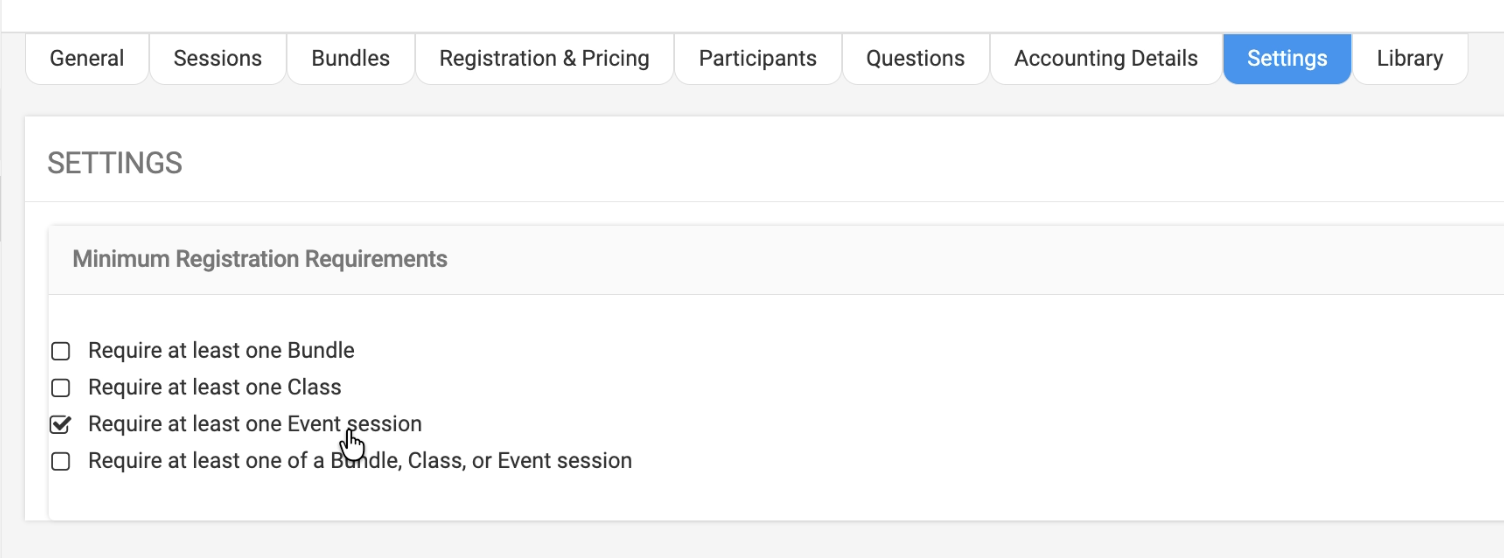This screenshot has height=558, width=1504.
Task: Click the blank white bar above the tabs
Action: [750, 14]
